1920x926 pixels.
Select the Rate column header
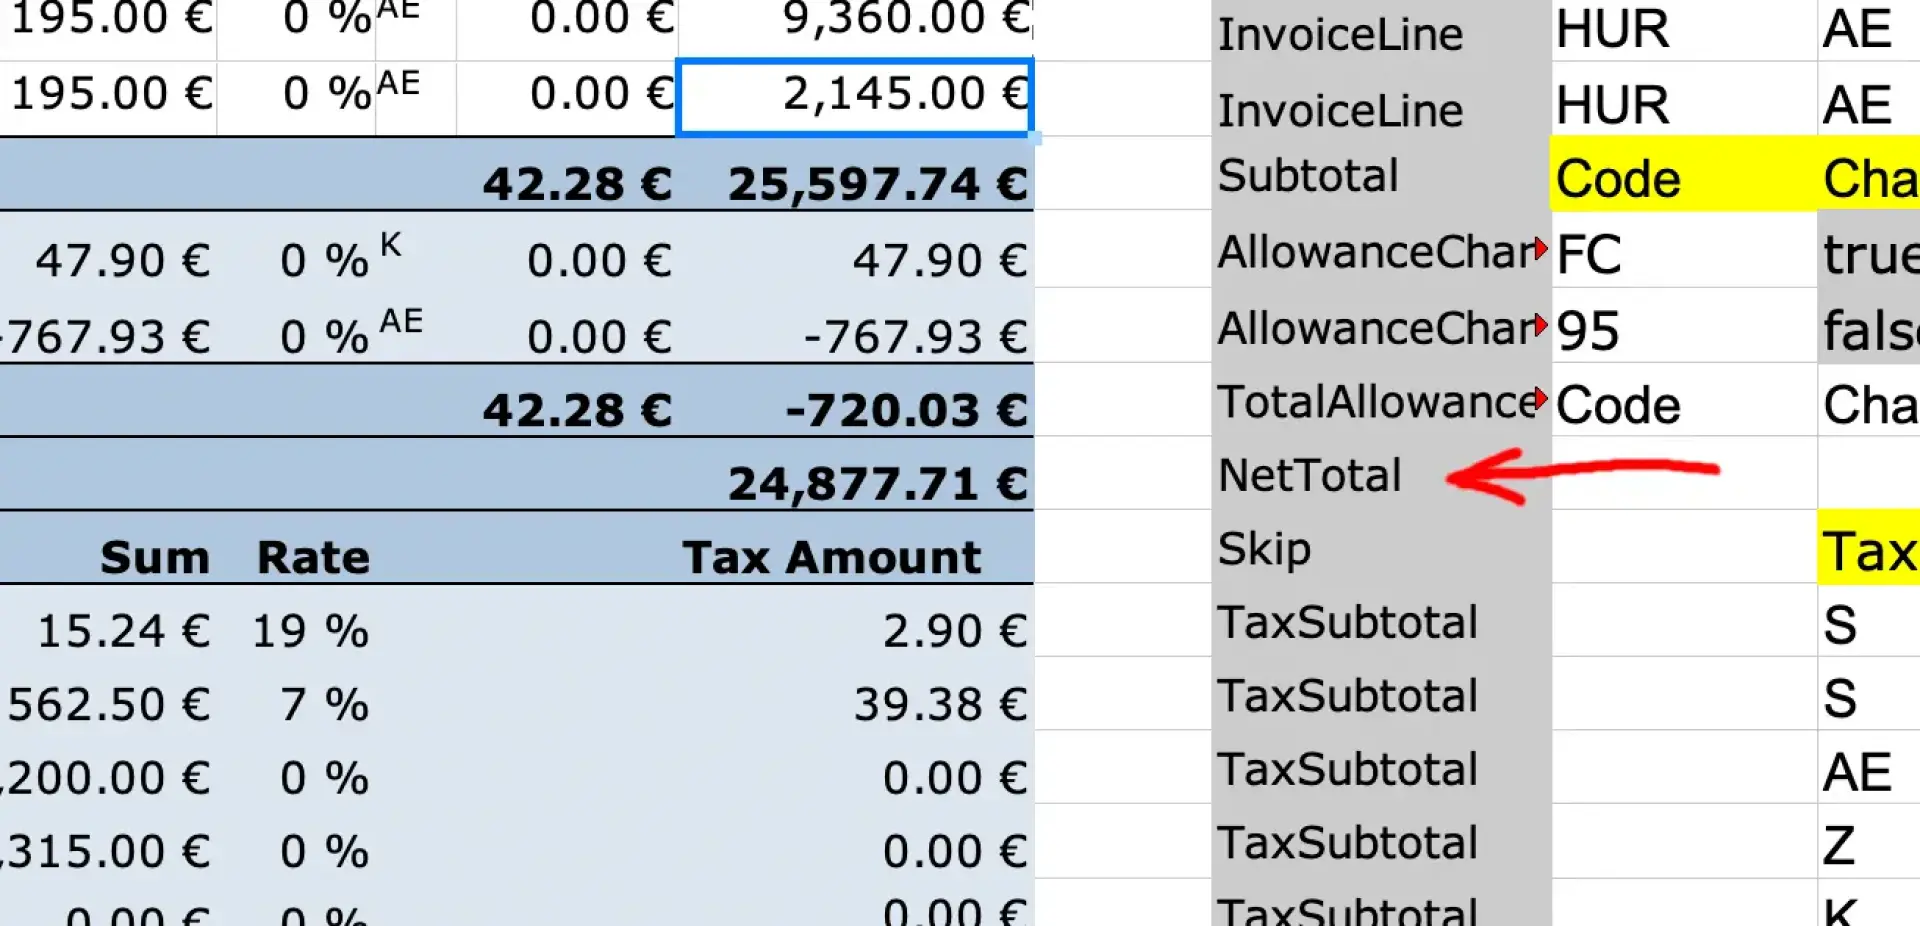tap(313, 557)
